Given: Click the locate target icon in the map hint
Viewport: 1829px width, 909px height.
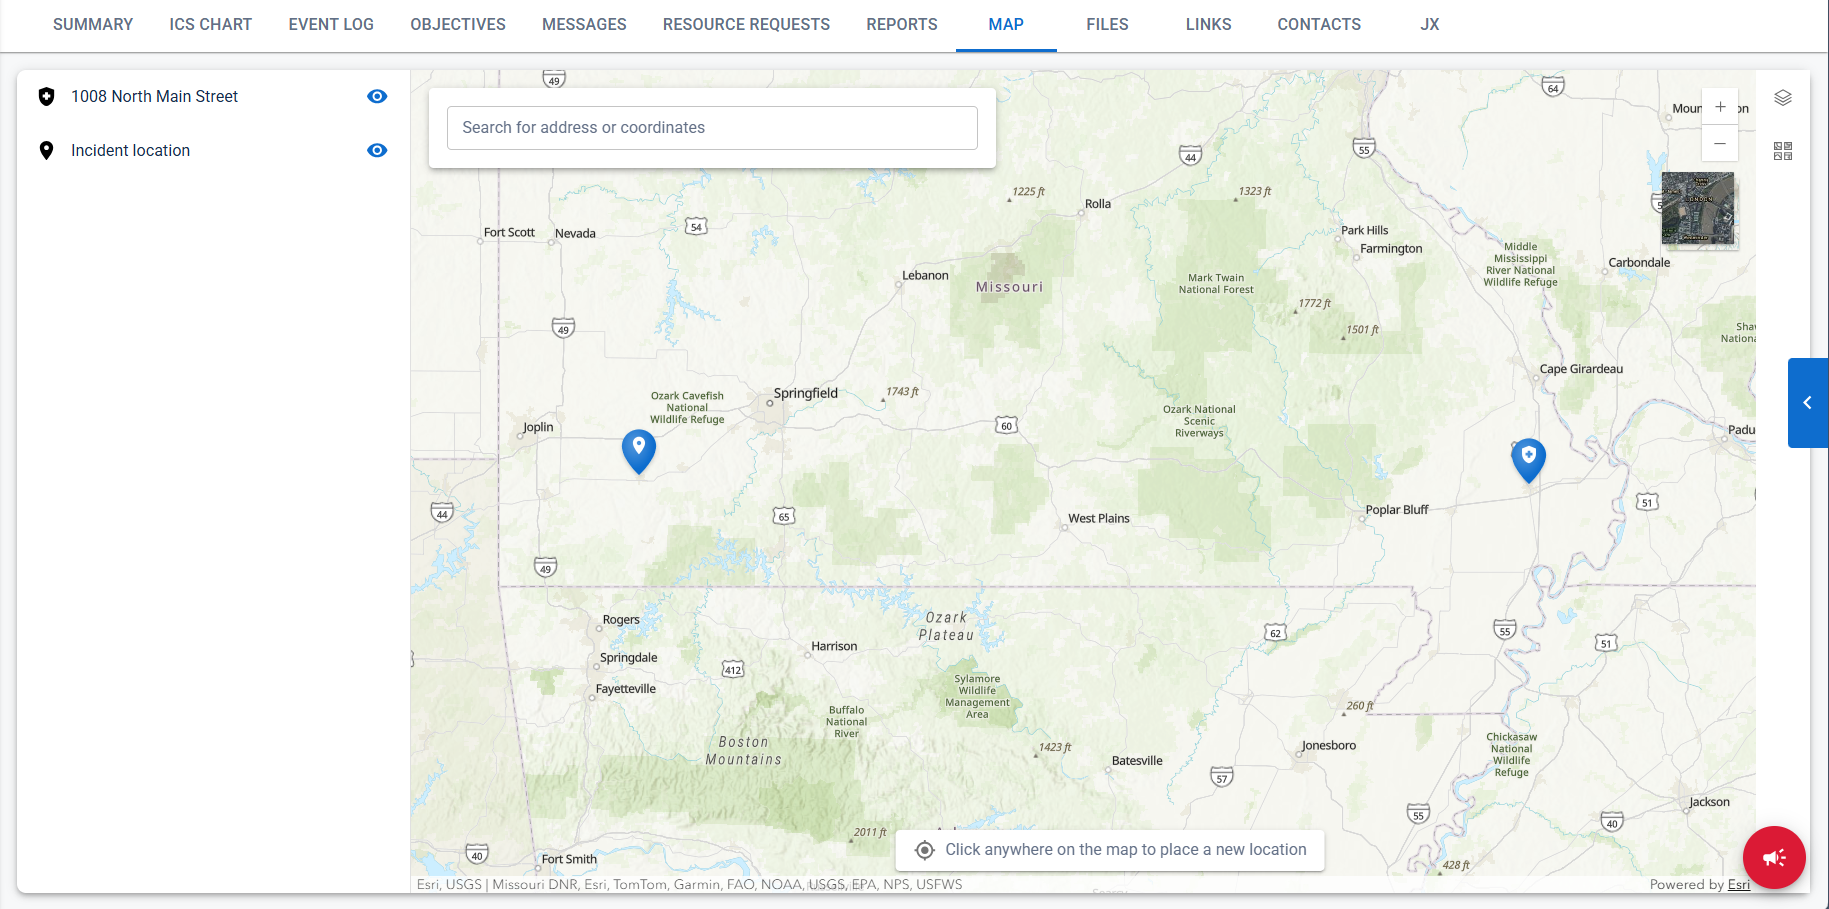Looking at the screenshot, I should point(925,850).
